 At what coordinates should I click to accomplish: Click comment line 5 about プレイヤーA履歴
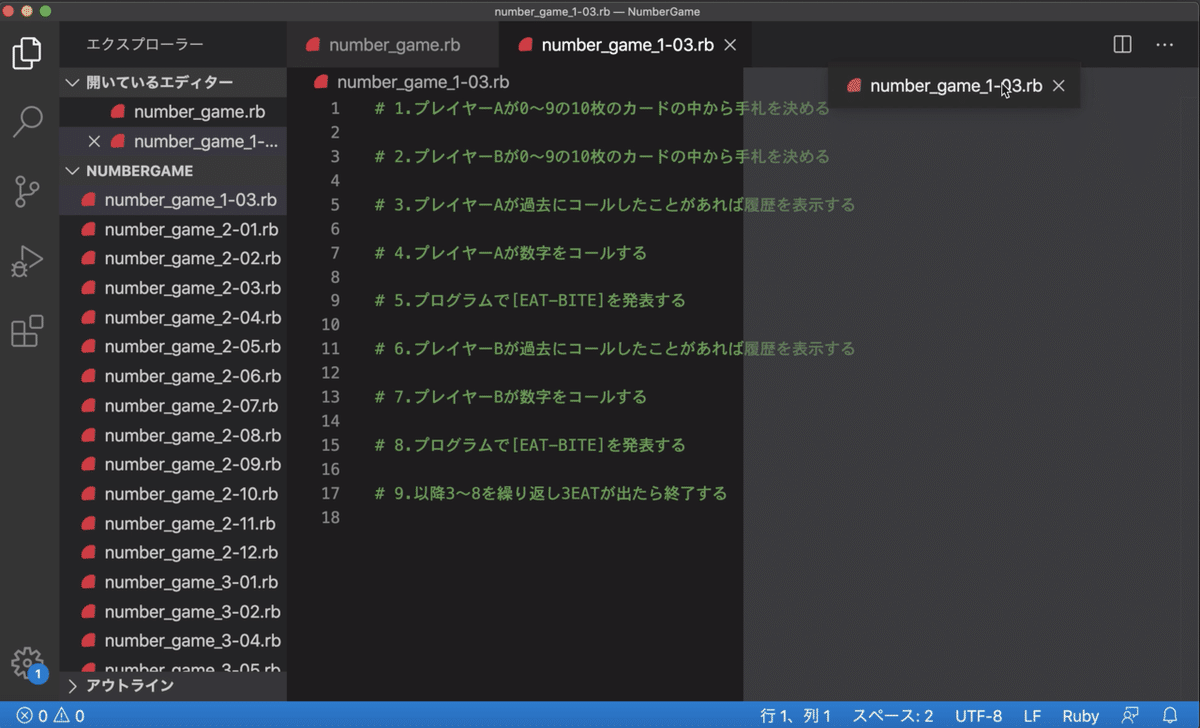tap(615, 205)
